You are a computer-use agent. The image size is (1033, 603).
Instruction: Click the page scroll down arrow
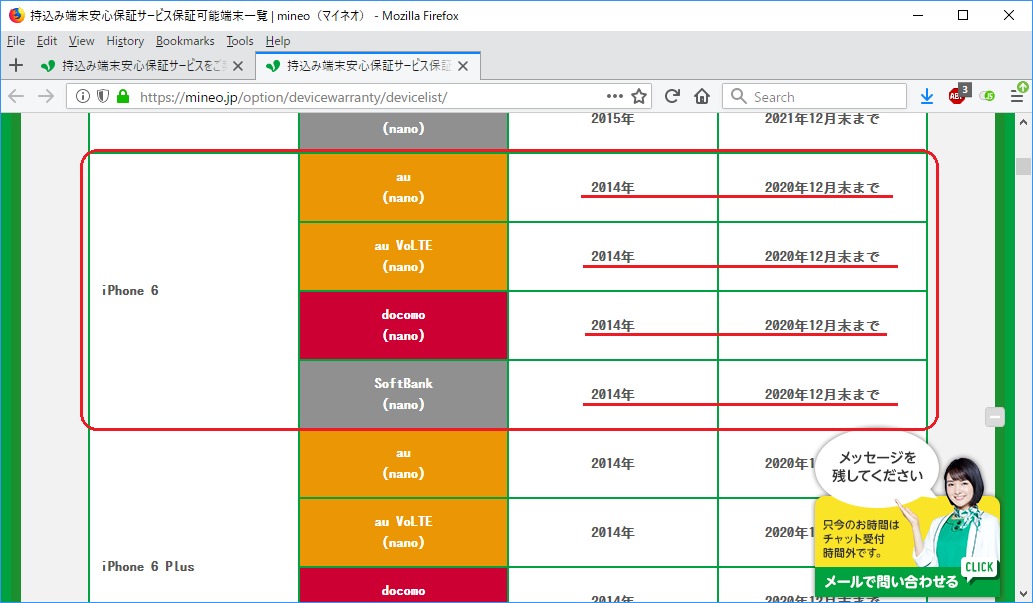click(1023, 594)
